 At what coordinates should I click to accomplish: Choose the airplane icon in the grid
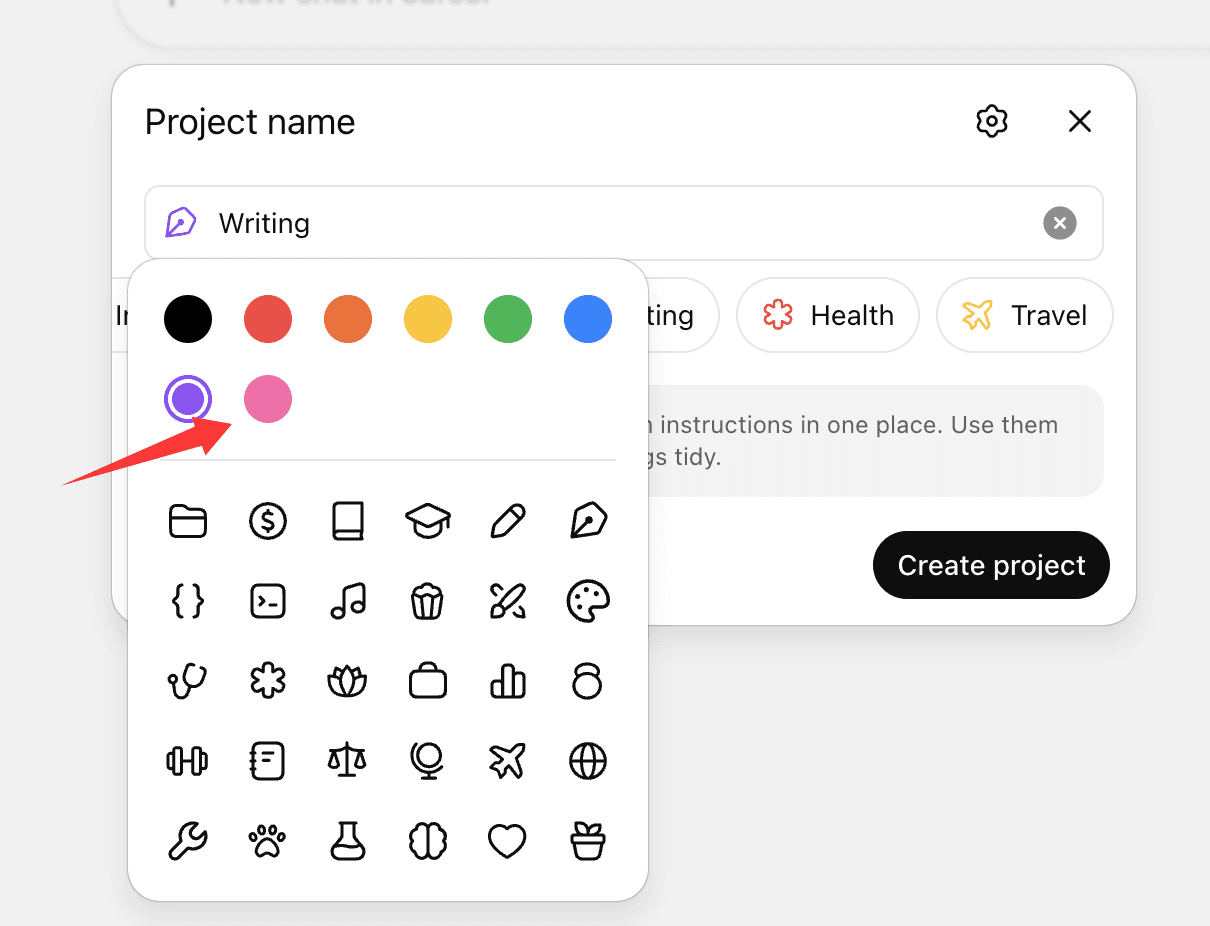click(x=508, y=762)
